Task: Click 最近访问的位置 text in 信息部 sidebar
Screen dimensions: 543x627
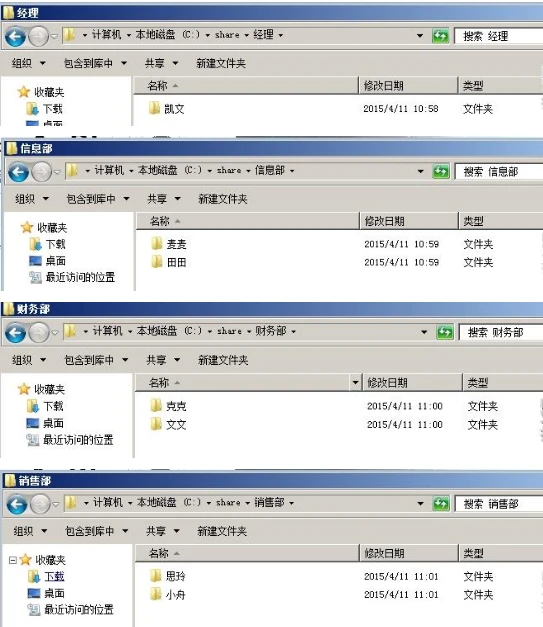Action: point(80,277)
